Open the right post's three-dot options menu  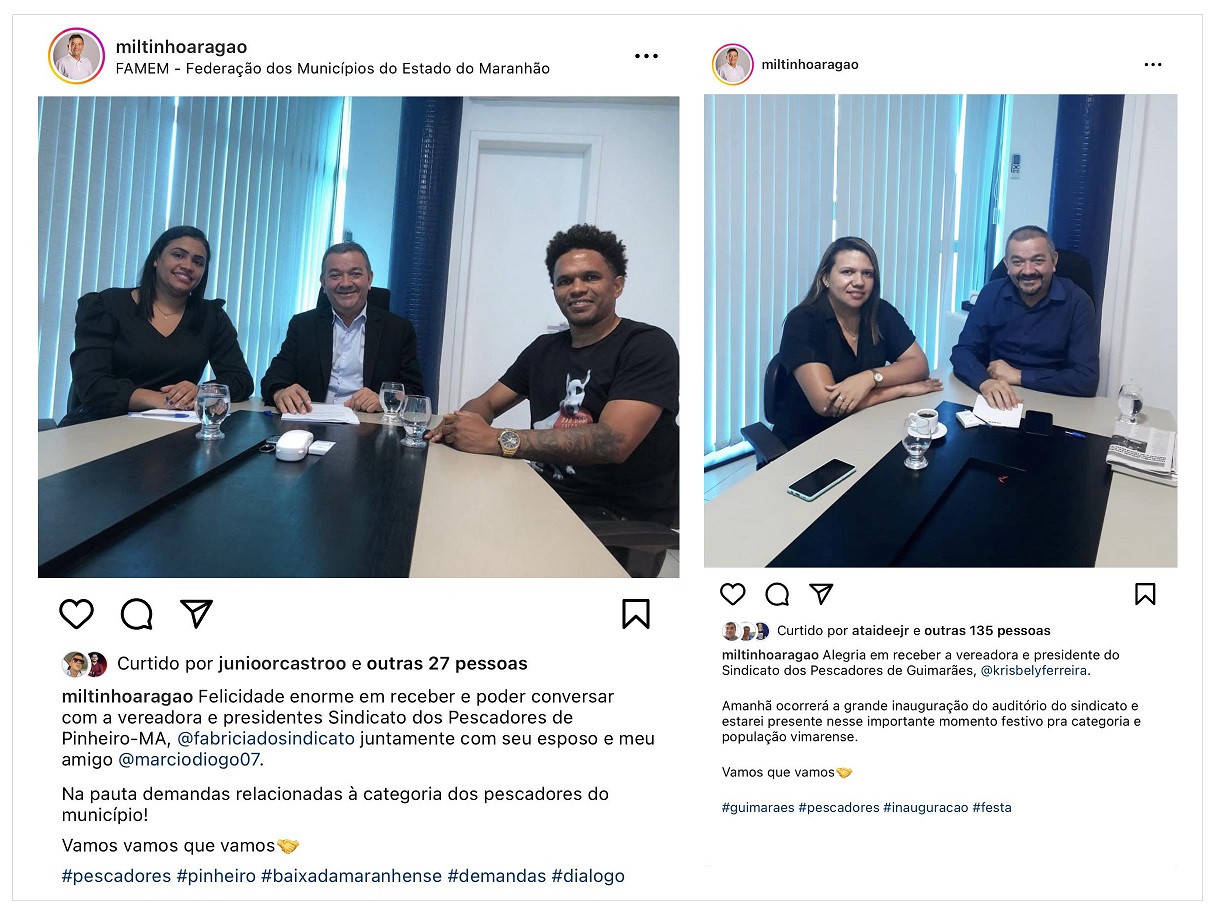point(1153,65)
